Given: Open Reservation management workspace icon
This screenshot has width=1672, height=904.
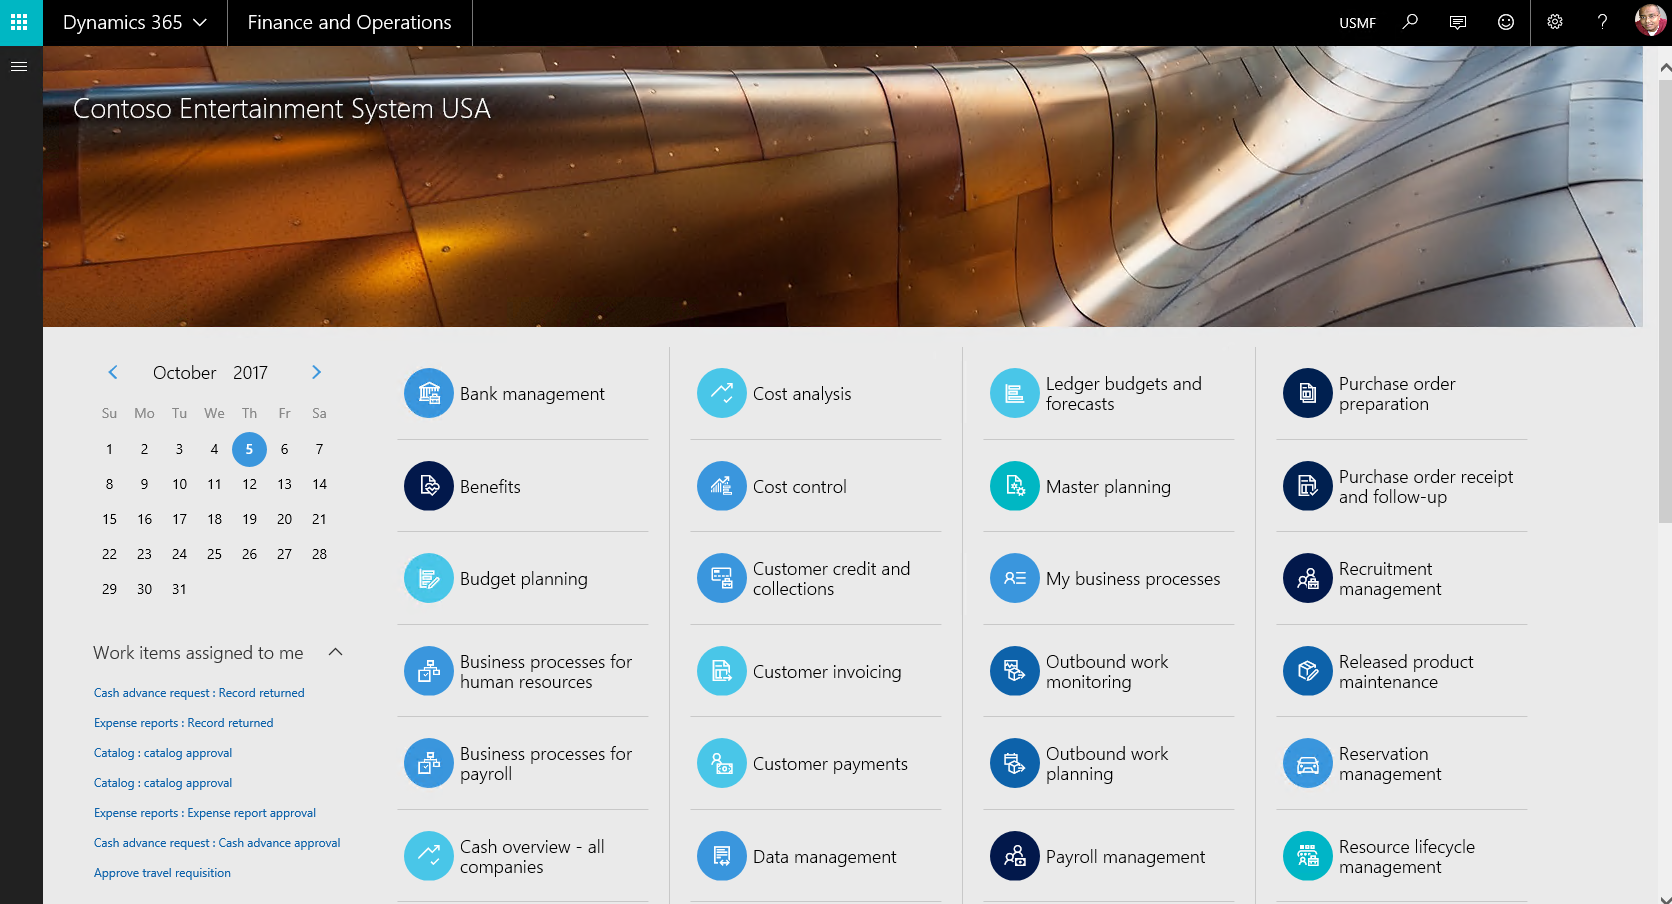Looking at the screenshot, I should point(1308,763).
